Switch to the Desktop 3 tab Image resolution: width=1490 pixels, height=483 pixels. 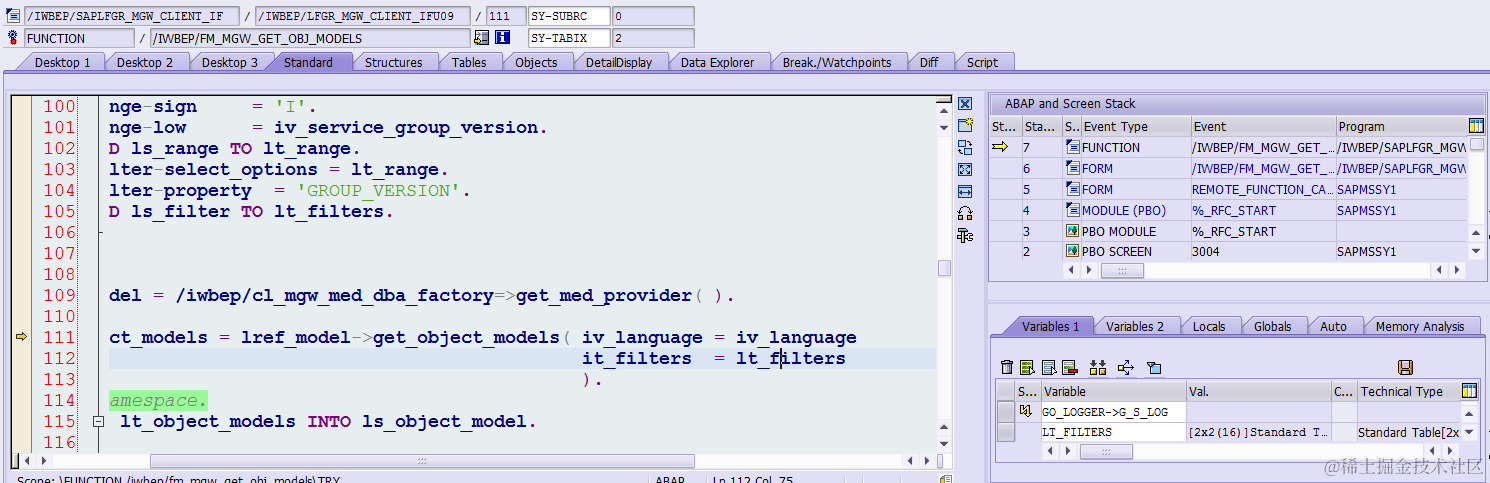tap(230, 62)
